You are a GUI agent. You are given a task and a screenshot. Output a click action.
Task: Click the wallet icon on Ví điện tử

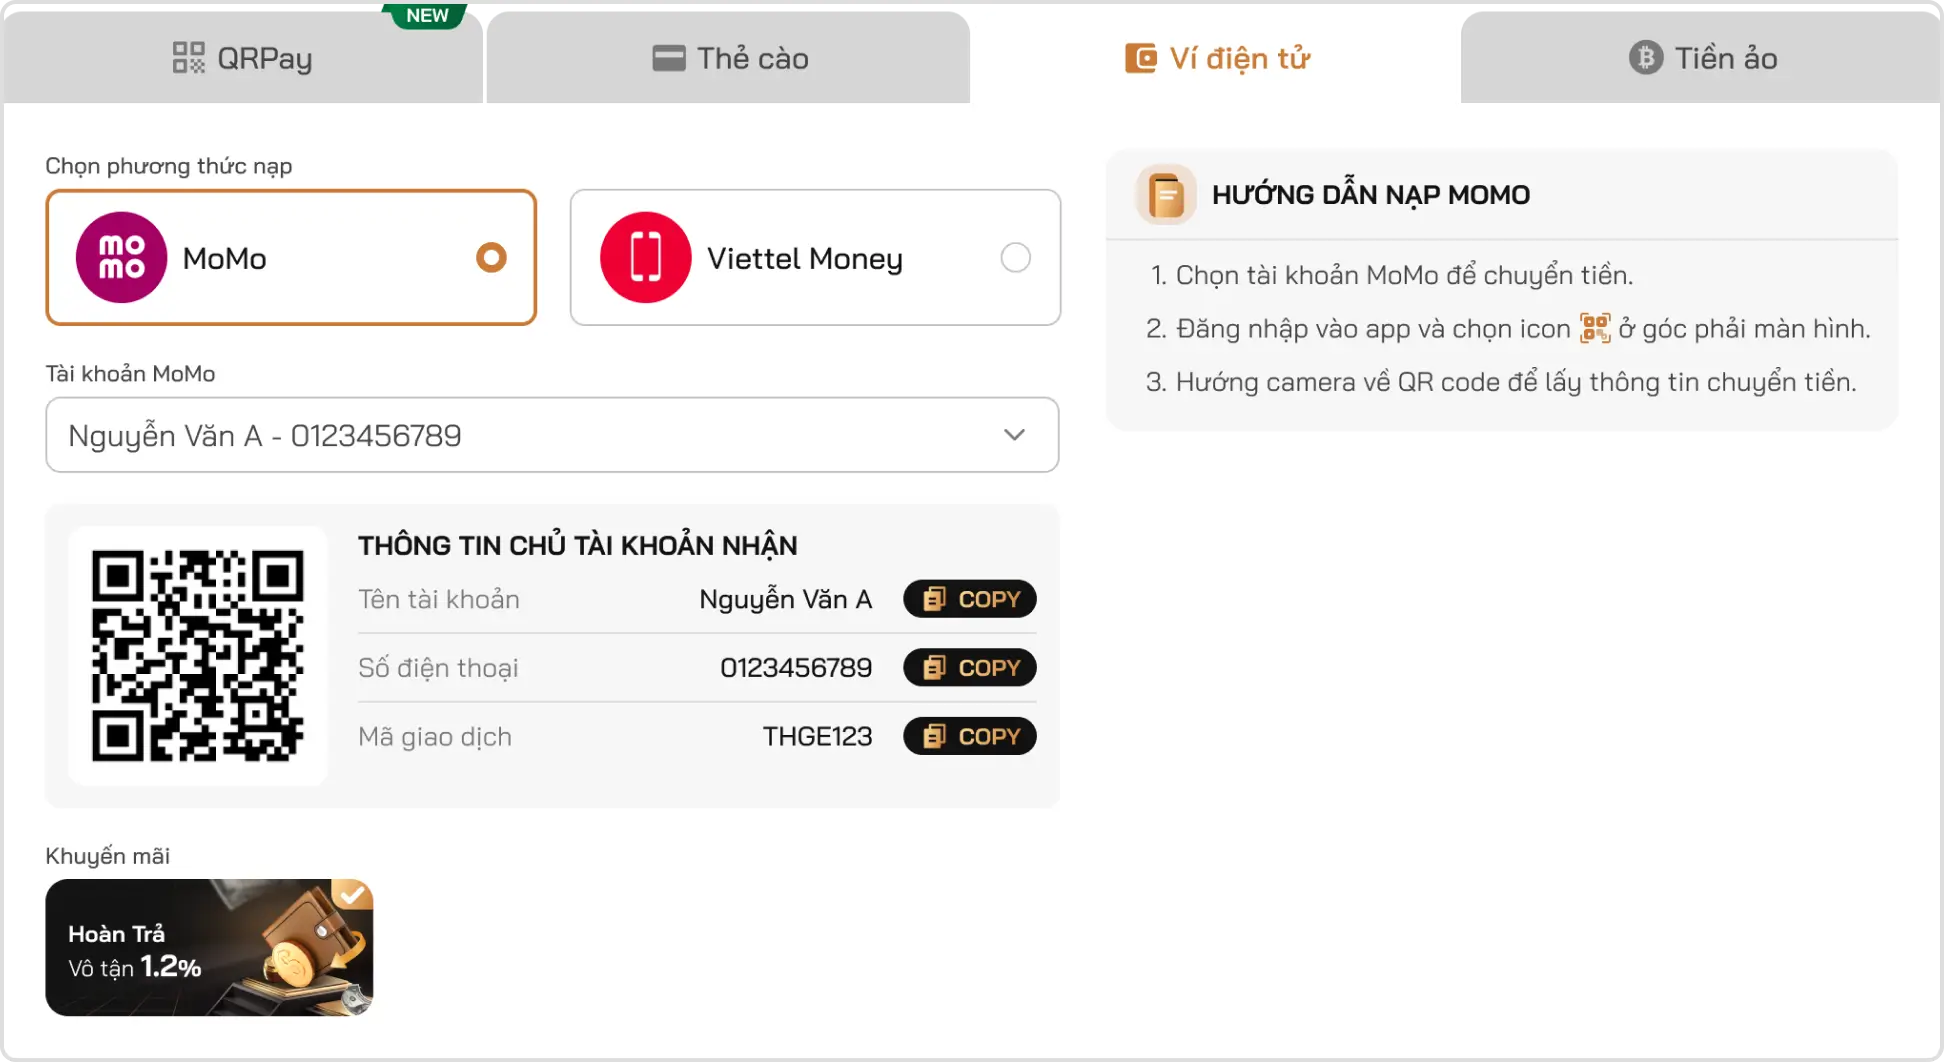[1140, 58]
